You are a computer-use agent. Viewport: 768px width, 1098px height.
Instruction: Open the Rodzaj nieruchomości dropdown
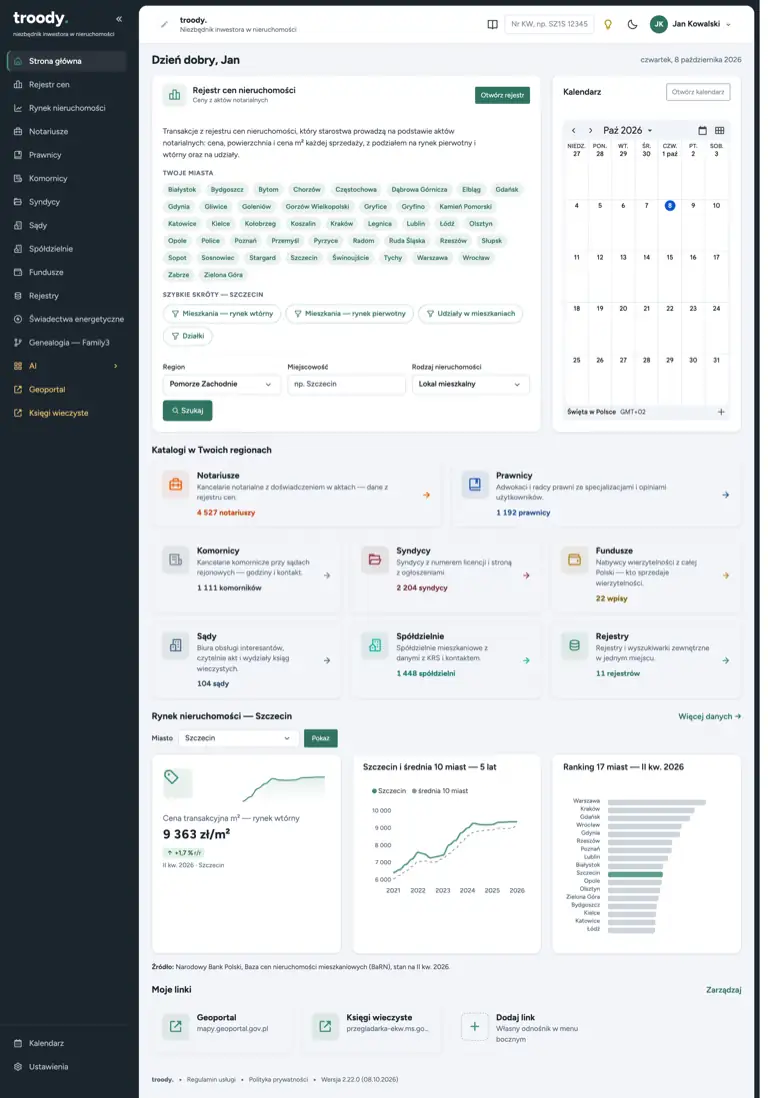[470, 384]
